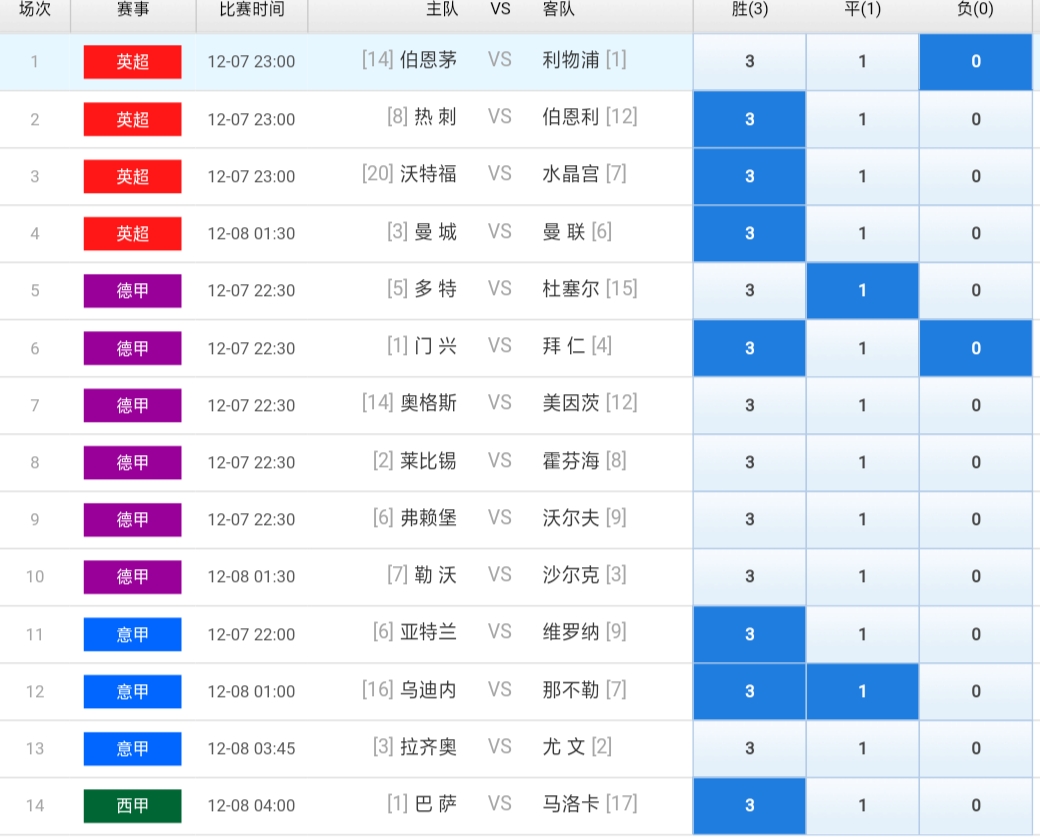Click the 德甲 tag in match row 5

click(x=133, y=291)
